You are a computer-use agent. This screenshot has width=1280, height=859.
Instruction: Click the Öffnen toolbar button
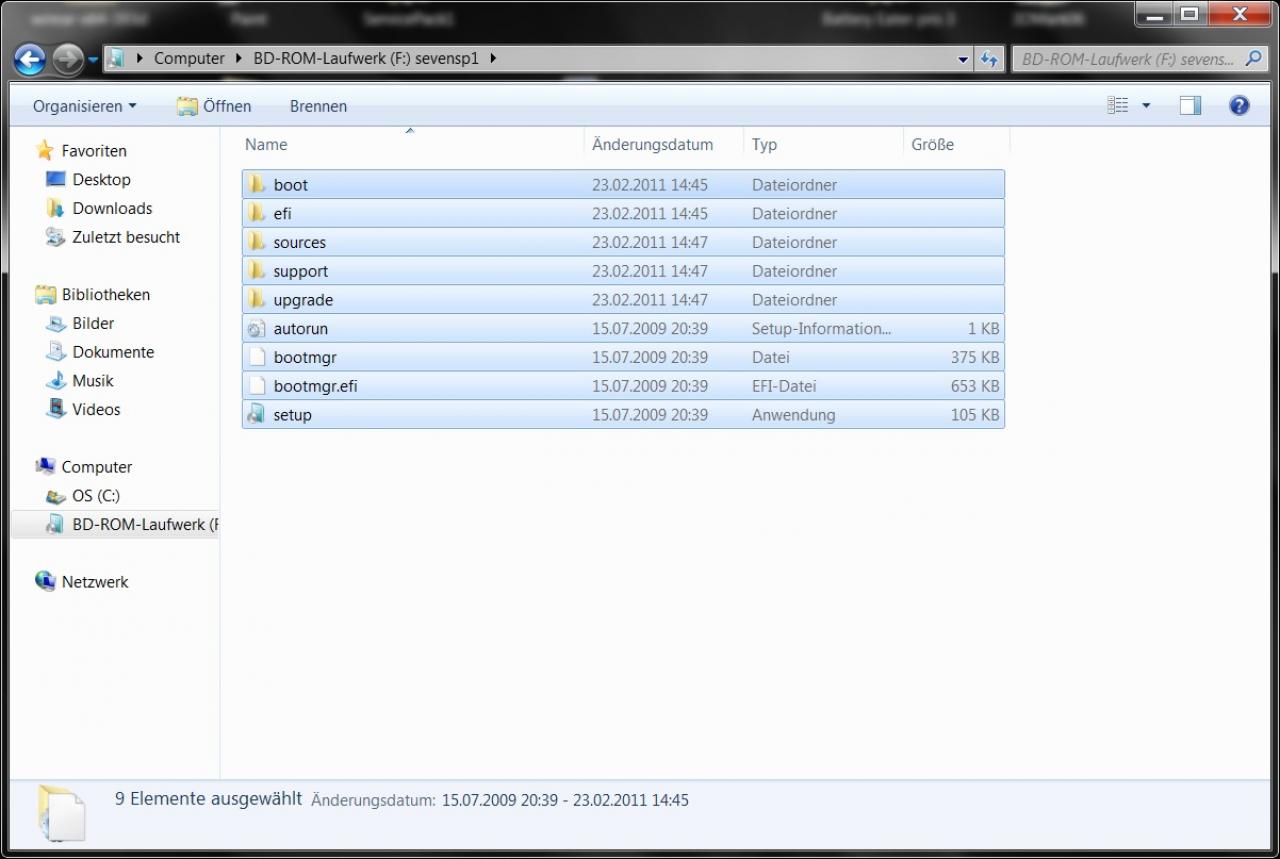coord(215,106)
